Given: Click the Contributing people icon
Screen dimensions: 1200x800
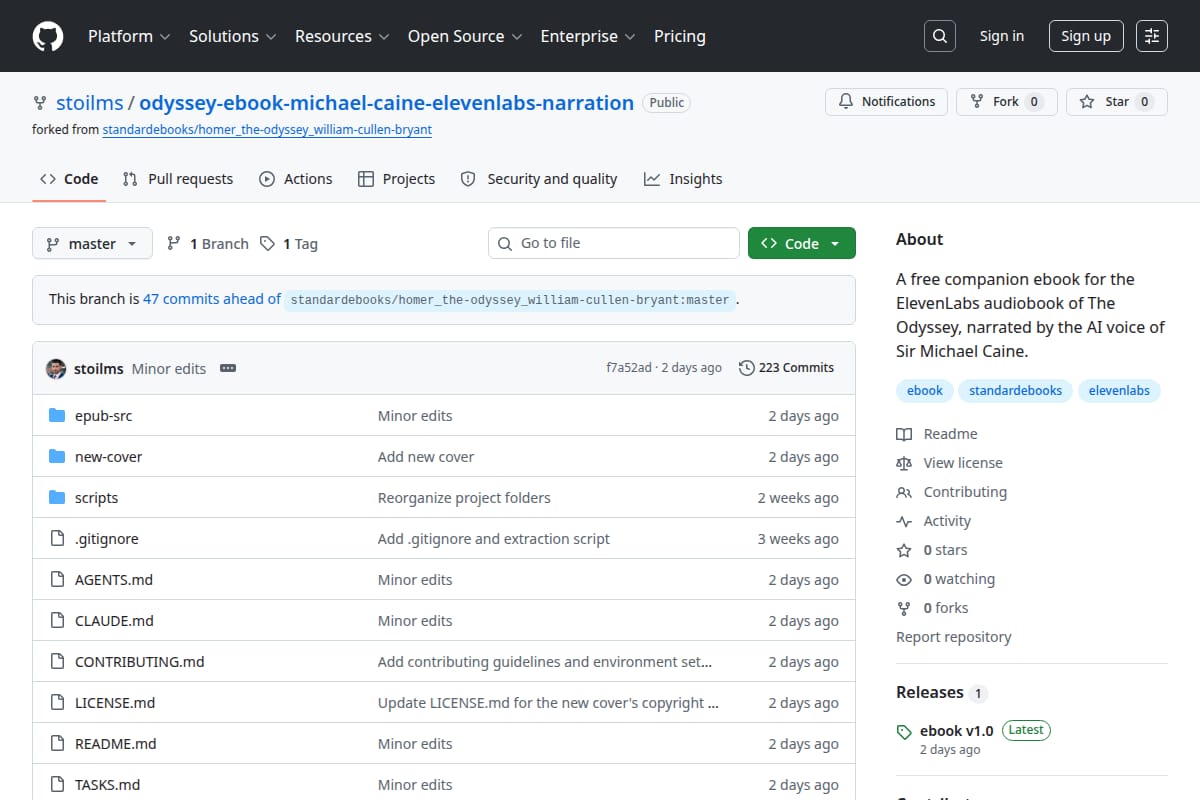Looking at the screenshot, I should (904, 492).
